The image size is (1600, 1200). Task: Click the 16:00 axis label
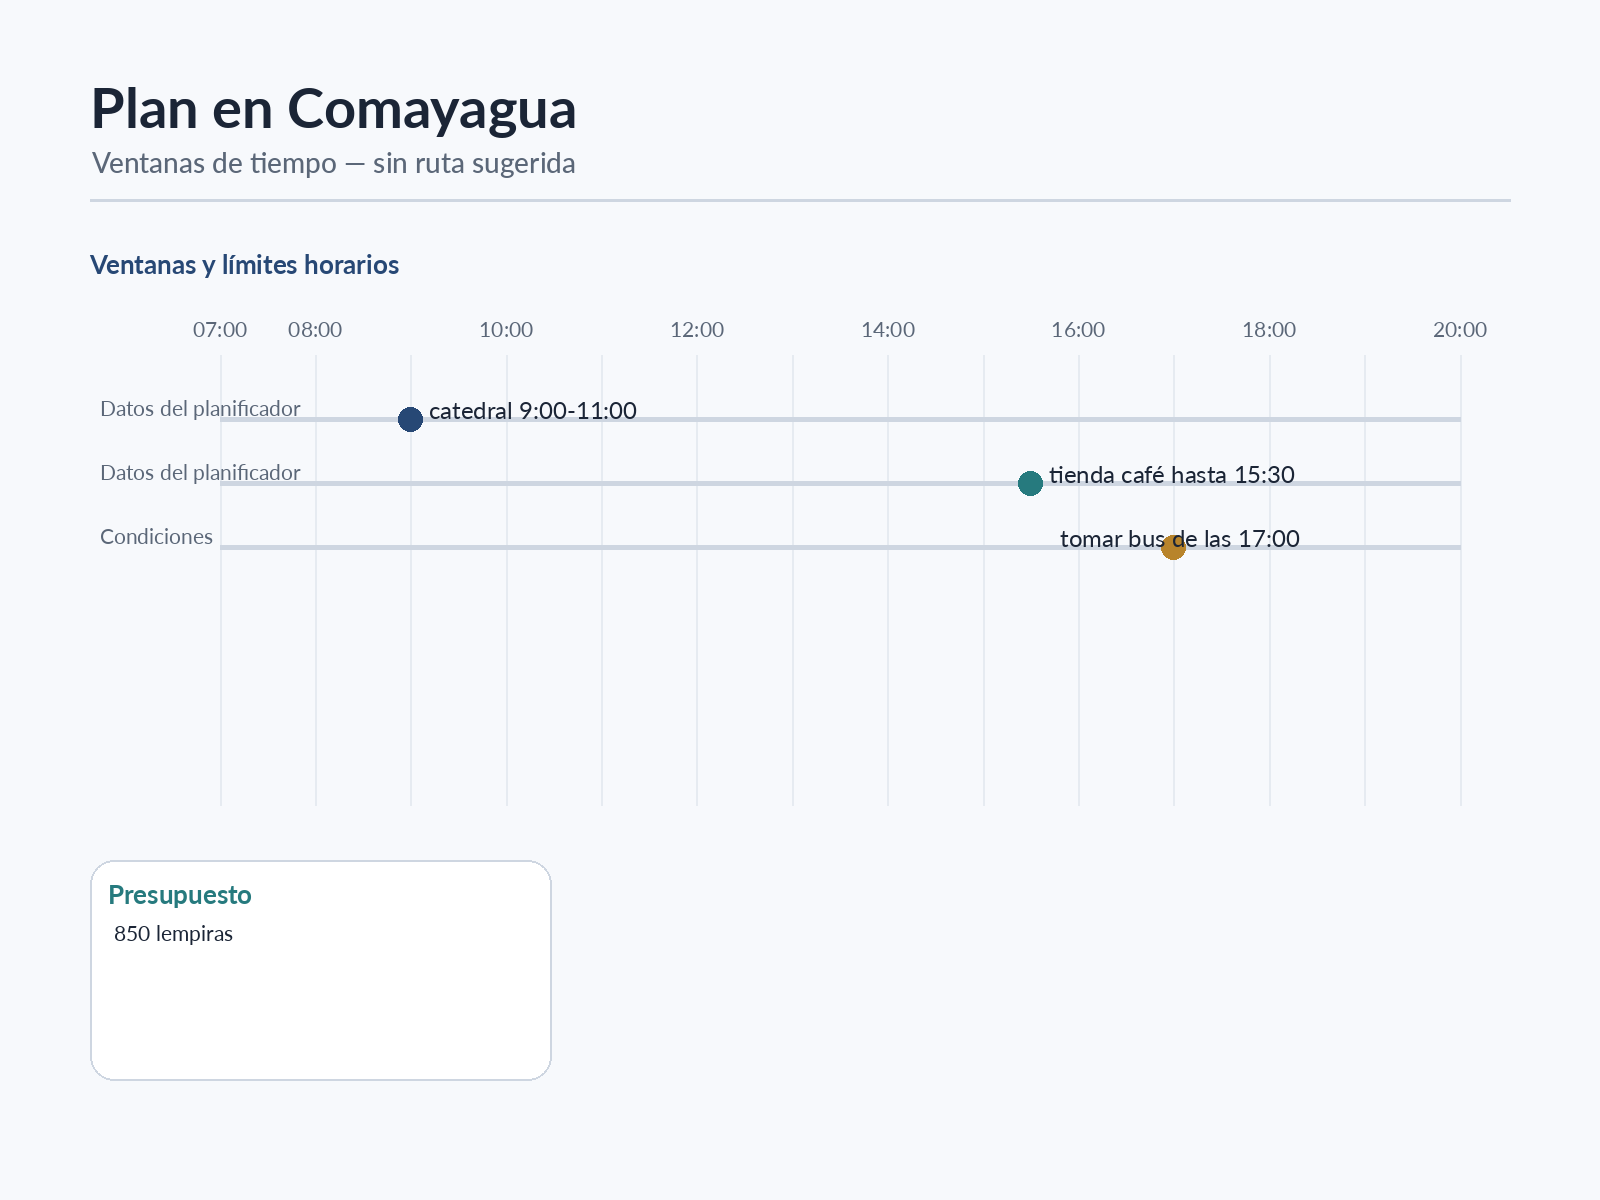1078,330
